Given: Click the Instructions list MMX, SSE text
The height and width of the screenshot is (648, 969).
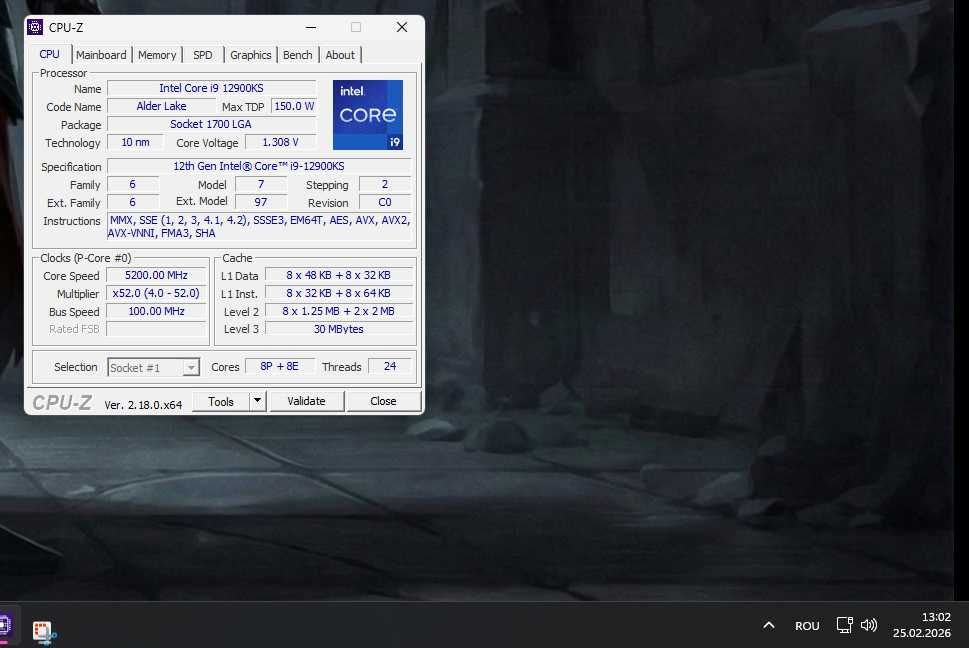Looking at the screenshot, I should (x=259, y=227).
